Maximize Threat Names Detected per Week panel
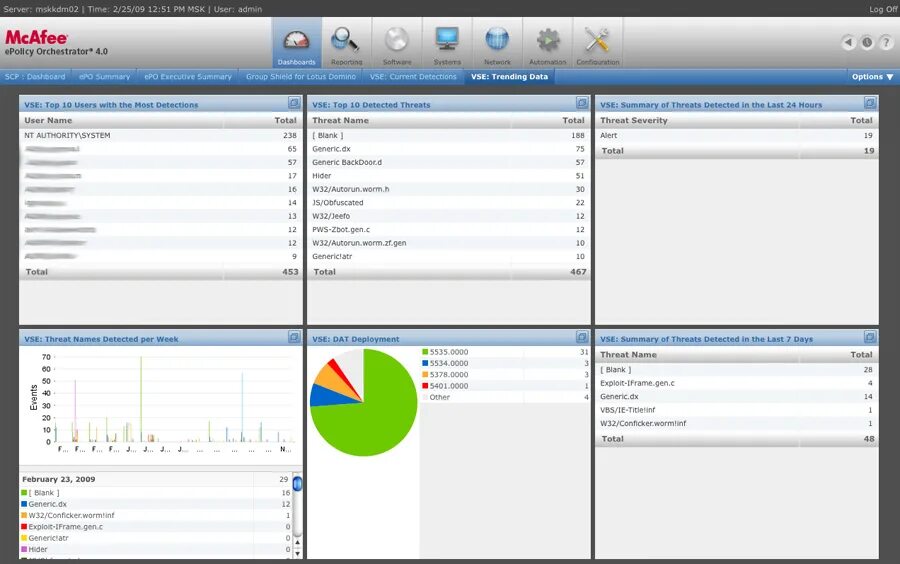Image resolution: width=900 pixels, height=564 pixels. tap(294, 337)
